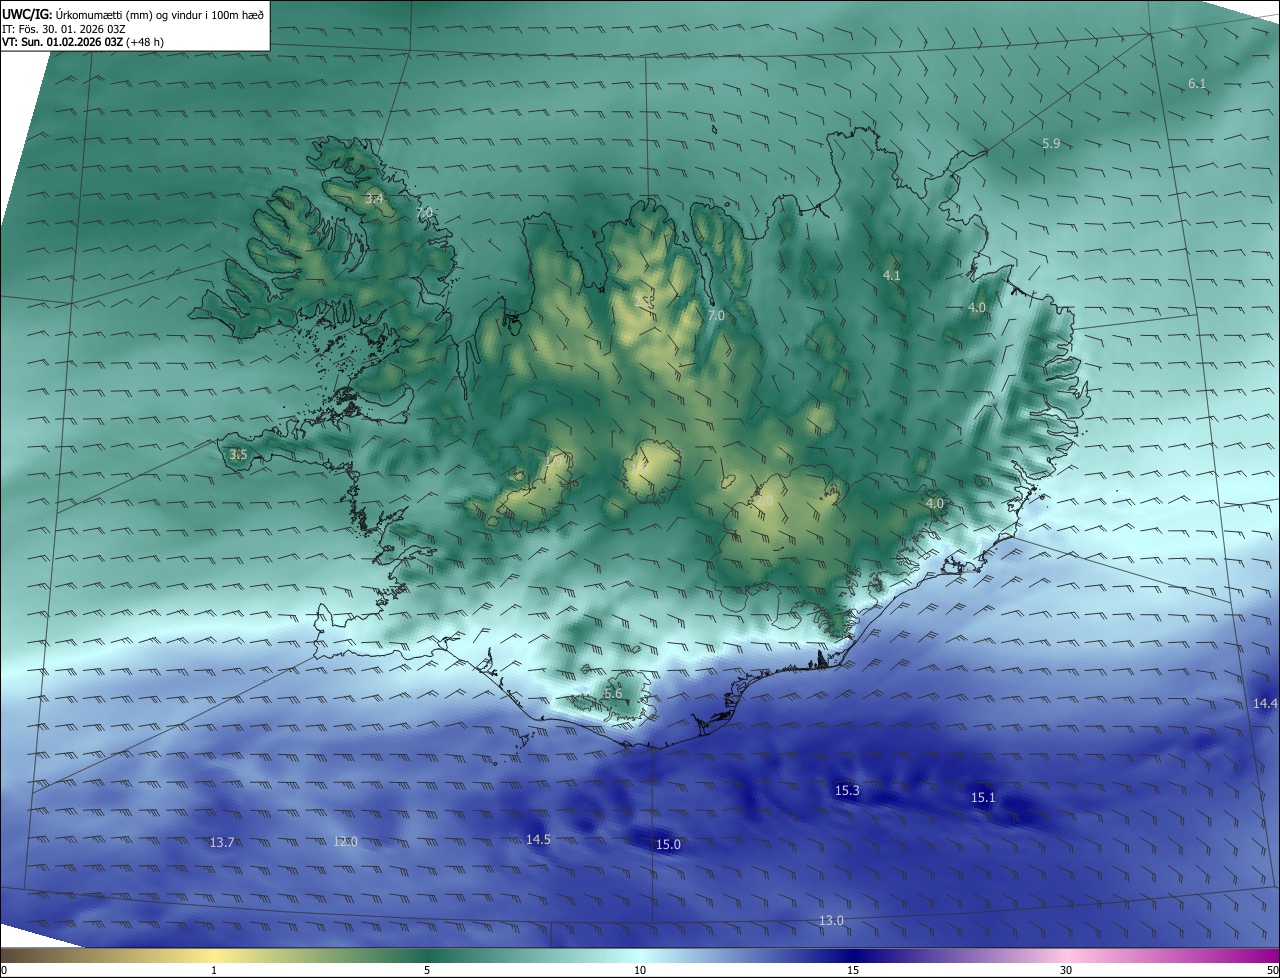Click the 15.1 precipitation value
The height and width of the screenshot is (978, 1280).
coord(983,798)
